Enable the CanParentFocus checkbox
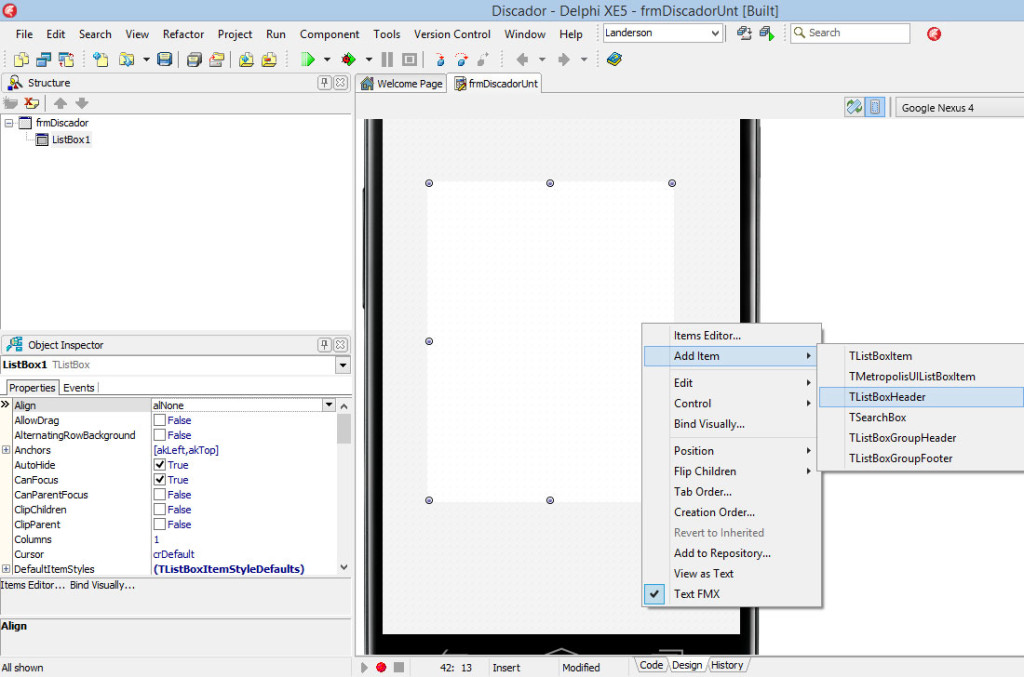The width and height of the screenshot is (1024, 677). coord(159,495)
